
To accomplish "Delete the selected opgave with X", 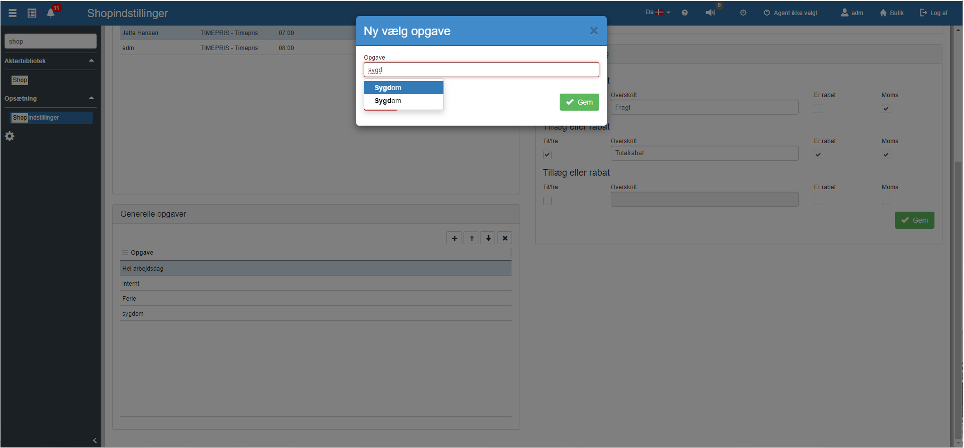I will (505, 238).
